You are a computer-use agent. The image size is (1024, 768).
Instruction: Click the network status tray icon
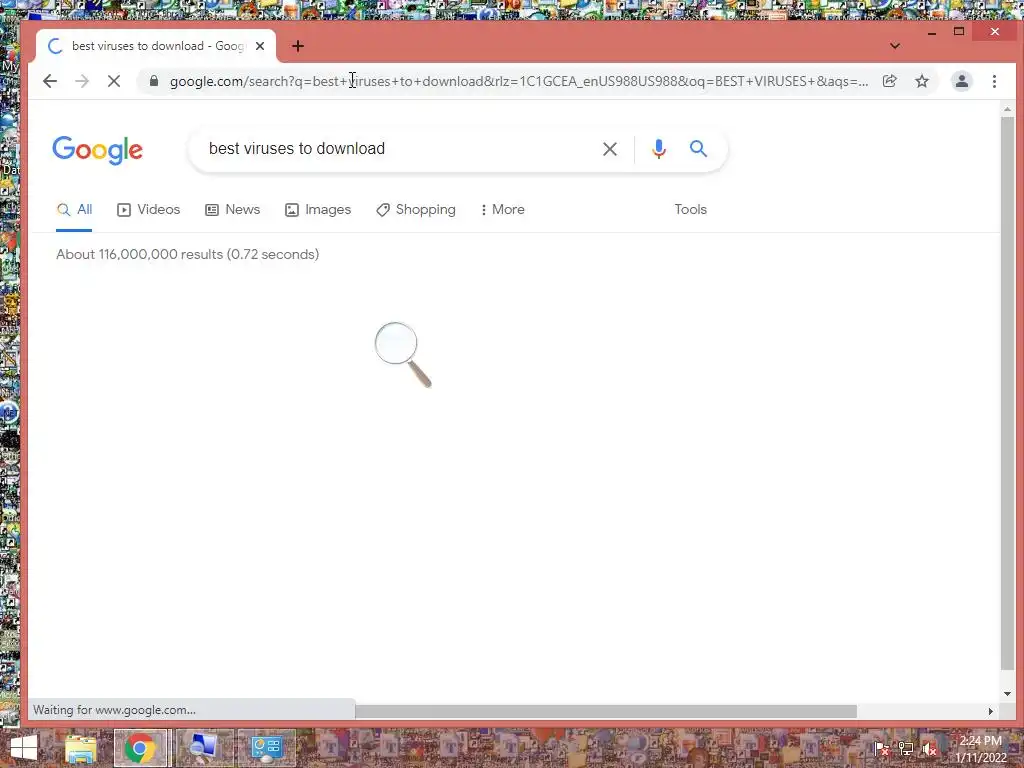tap(906, 748)
